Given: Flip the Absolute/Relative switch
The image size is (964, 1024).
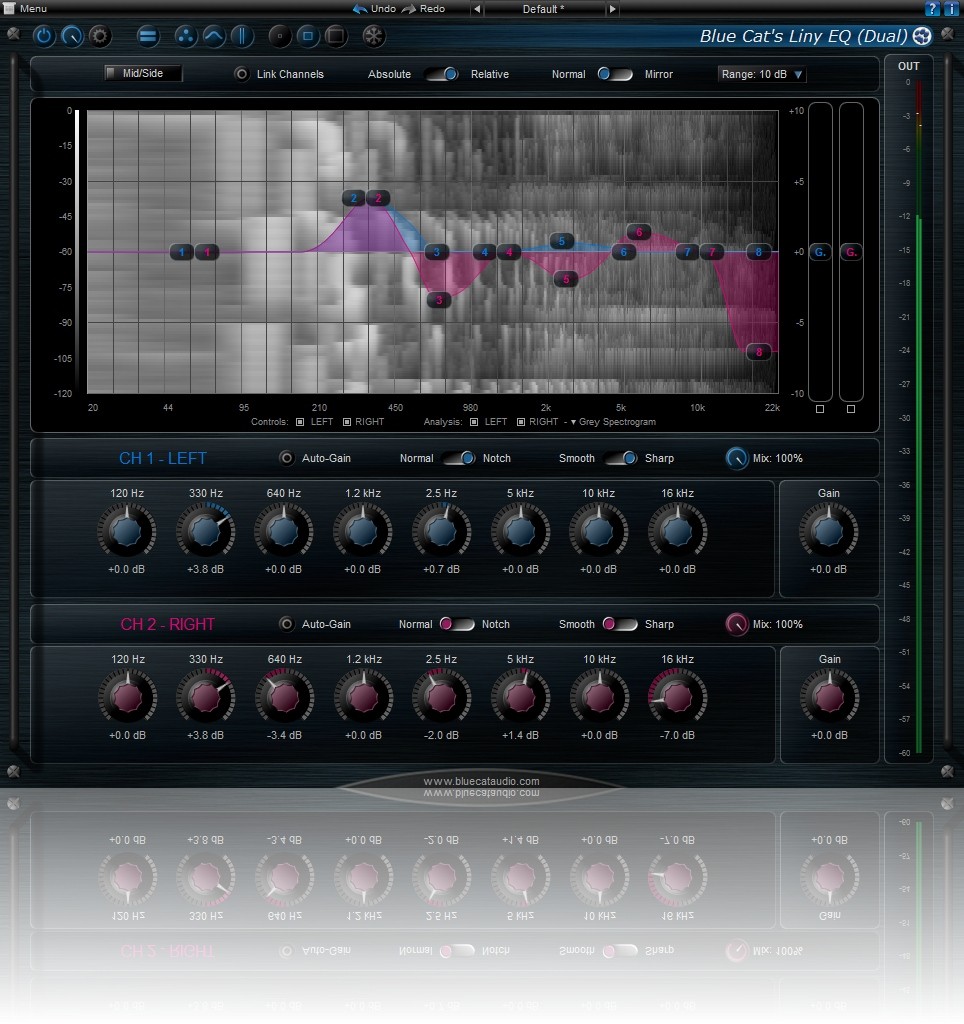Looking at the screenshot, I should [x=441, y=74].
